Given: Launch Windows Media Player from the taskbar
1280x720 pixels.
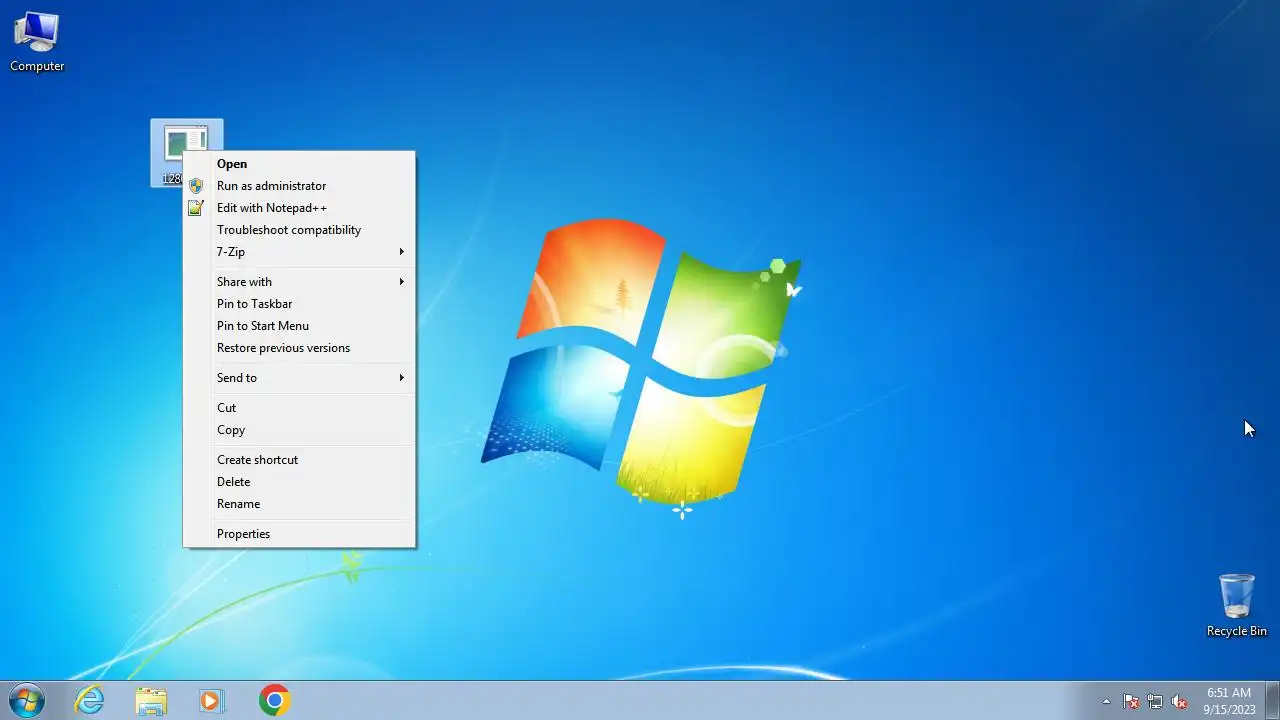Looking at the screenshot, I should pyautogui.click(x=212, y=700).
